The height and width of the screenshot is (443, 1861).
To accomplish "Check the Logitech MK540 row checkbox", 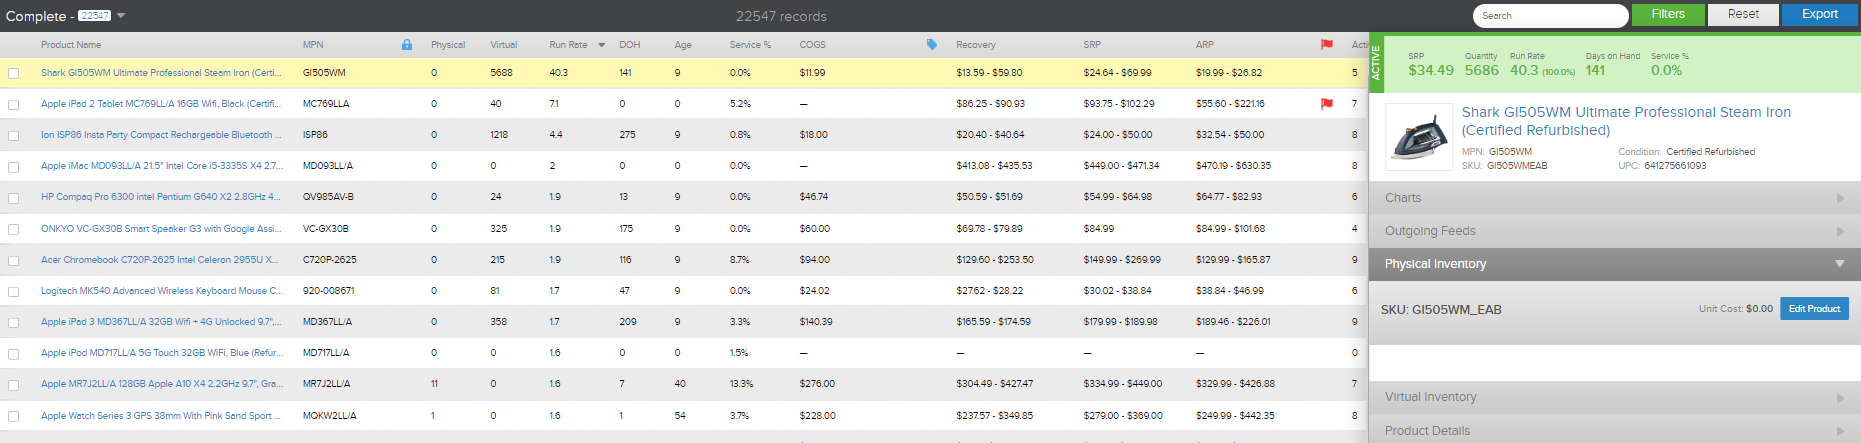I will point(14,291).
